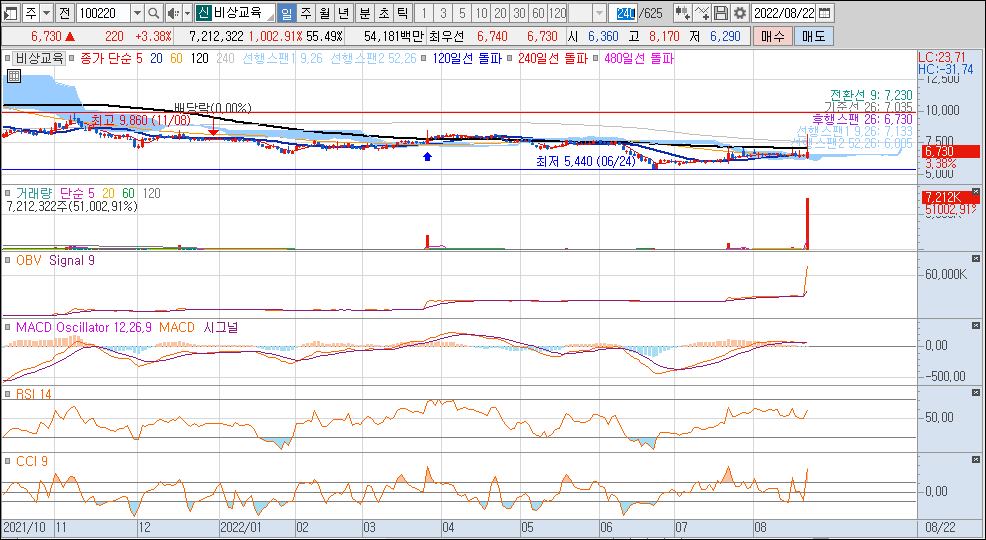The image size is (986, 540).
Task: Click the magnifier stock search icon
Action: [x=153, y=13]
